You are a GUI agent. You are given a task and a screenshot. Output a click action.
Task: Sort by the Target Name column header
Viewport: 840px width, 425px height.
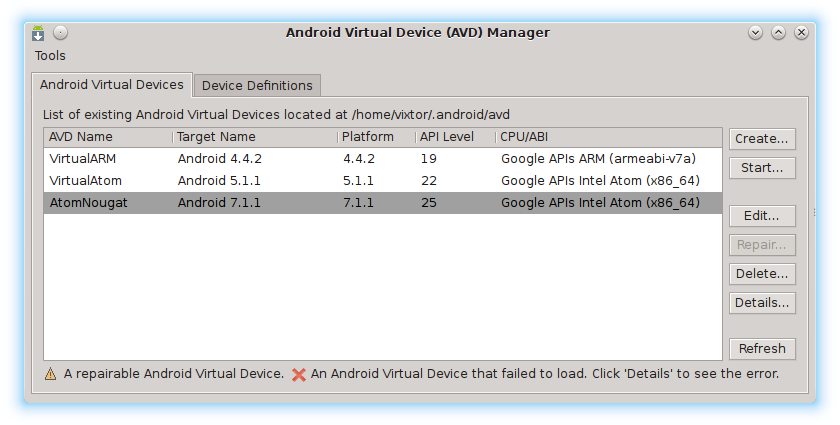pos(255,137)
